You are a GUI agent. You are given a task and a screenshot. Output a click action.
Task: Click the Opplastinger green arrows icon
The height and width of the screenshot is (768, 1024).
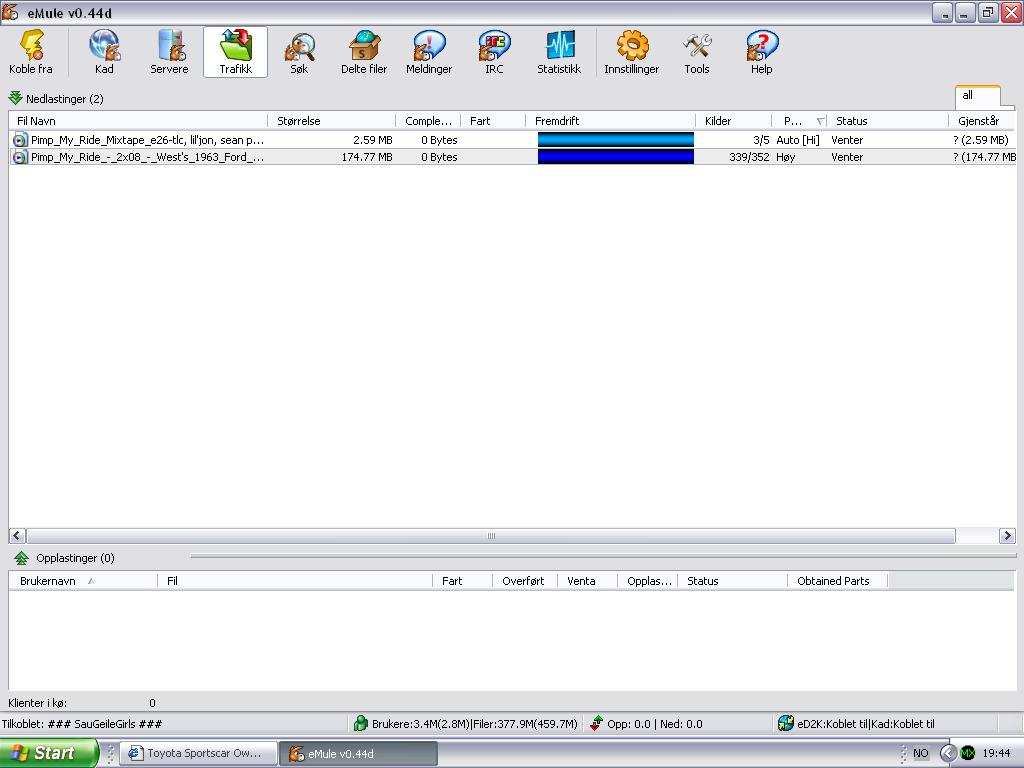22,558
